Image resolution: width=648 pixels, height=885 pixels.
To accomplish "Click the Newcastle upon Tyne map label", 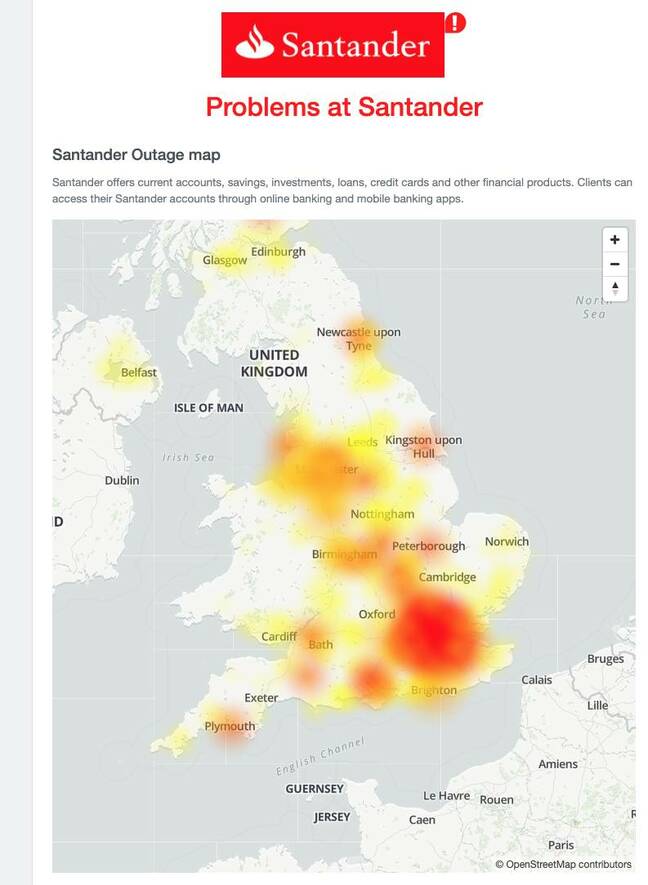I will tap(358, 339).
